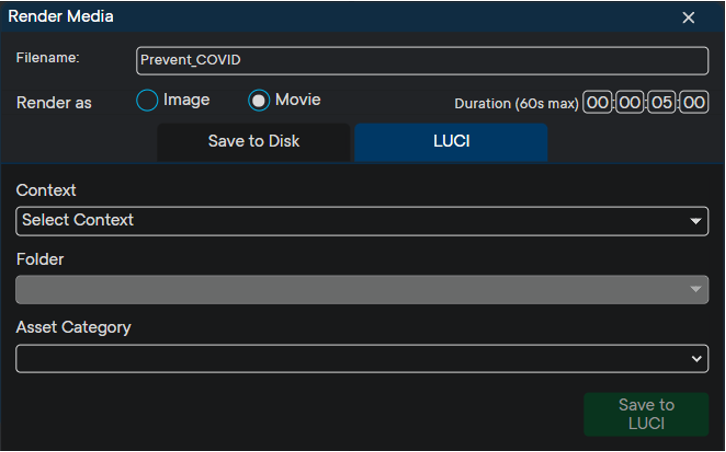The image size is (726, 452).
Task: Open the Select Context dropdown
Action: pos(362,220)
